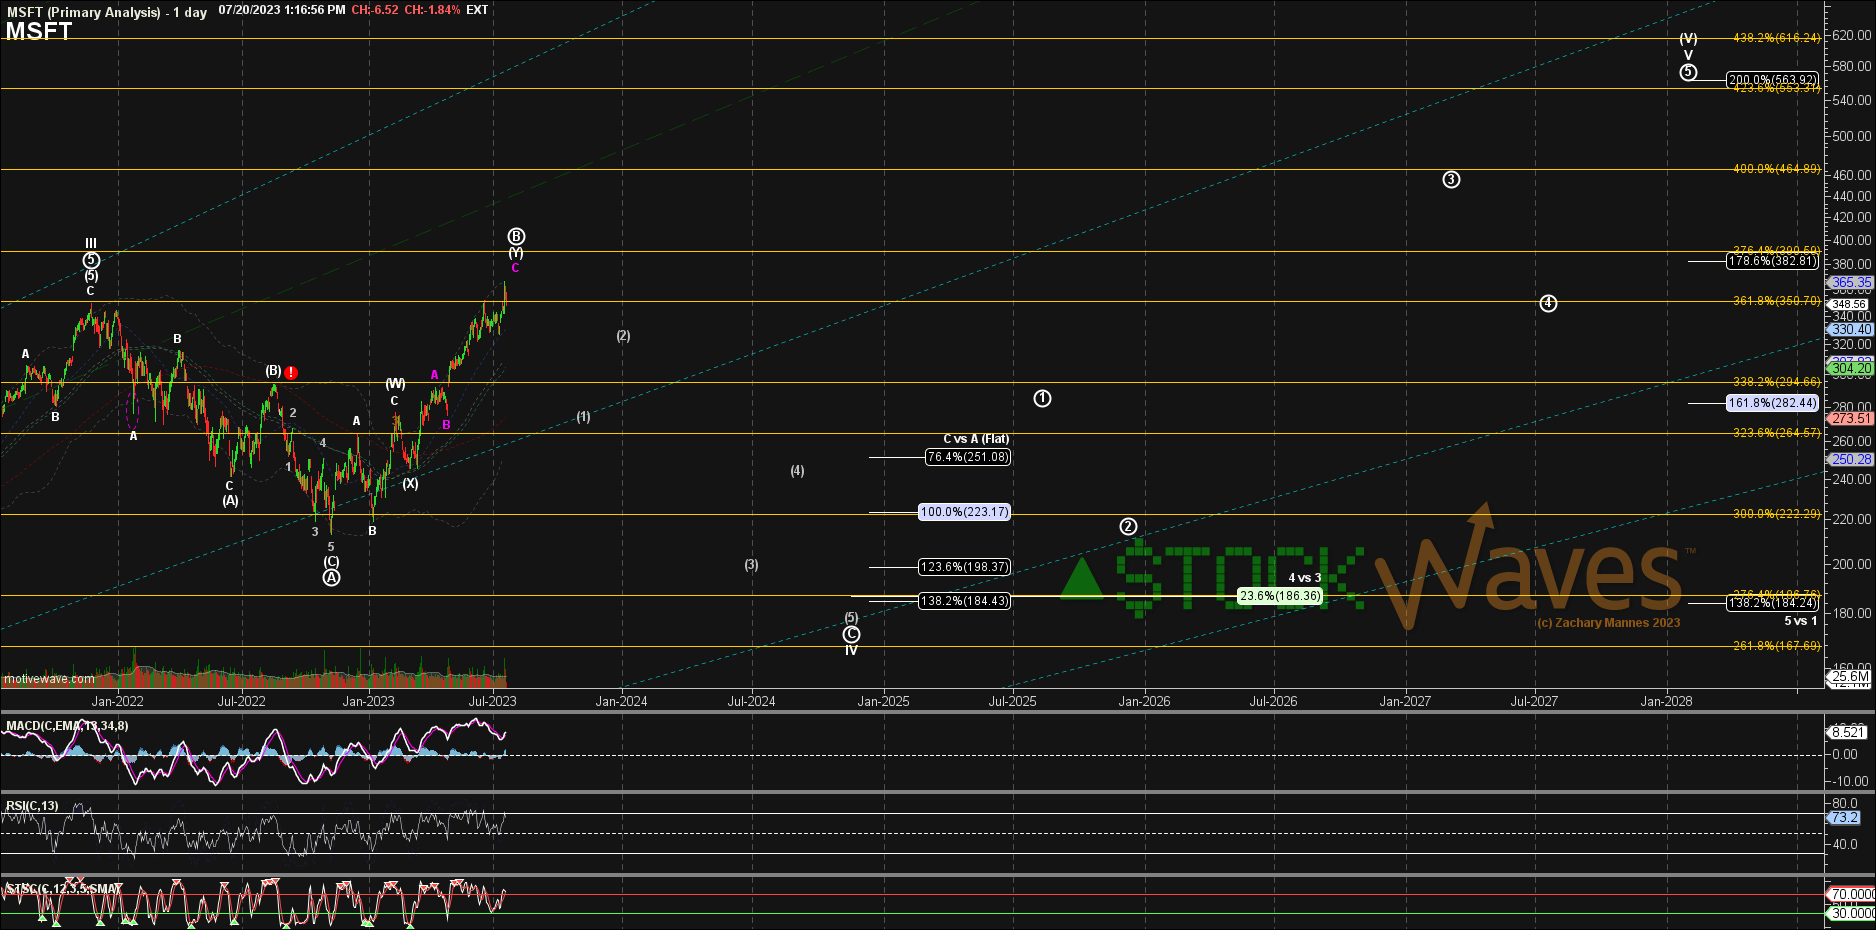Click the purple dashed ellipse annotation
This screenshot has height=930, width=1876.
[x=132, y=410]
